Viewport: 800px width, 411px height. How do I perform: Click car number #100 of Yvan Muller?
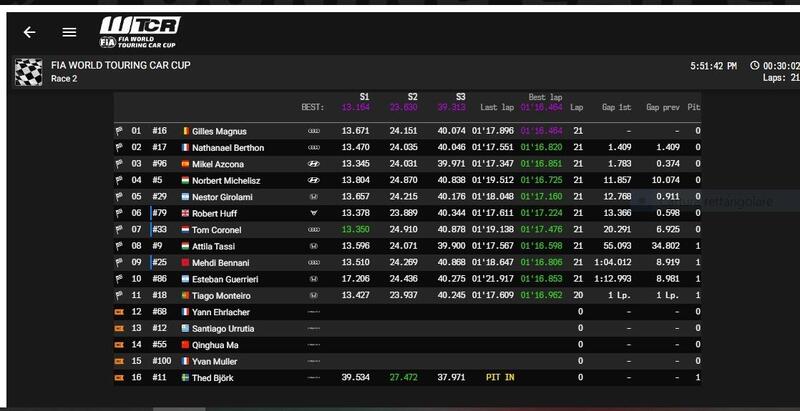162,361
